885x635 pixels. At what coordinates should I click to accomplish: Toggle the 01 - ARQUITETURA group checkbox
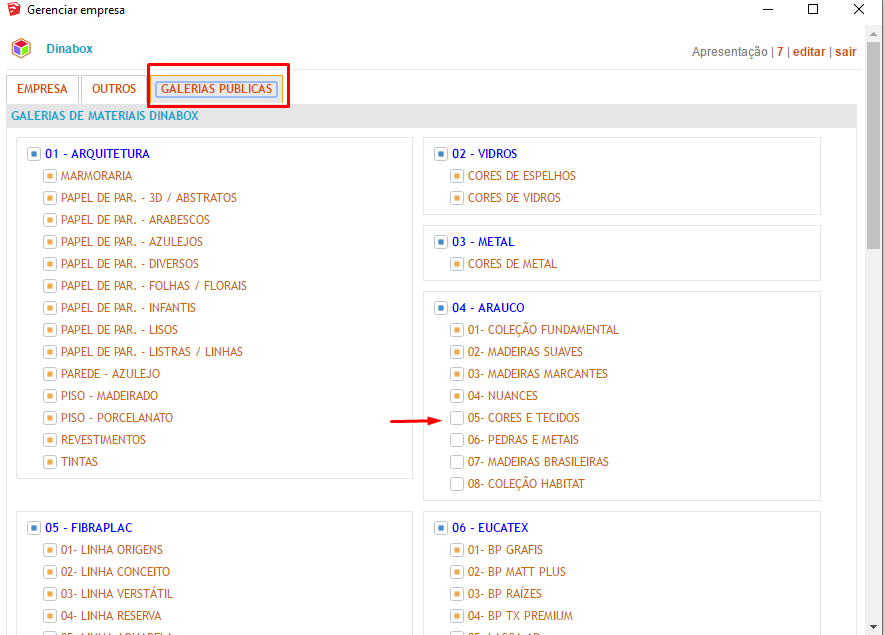34,154
